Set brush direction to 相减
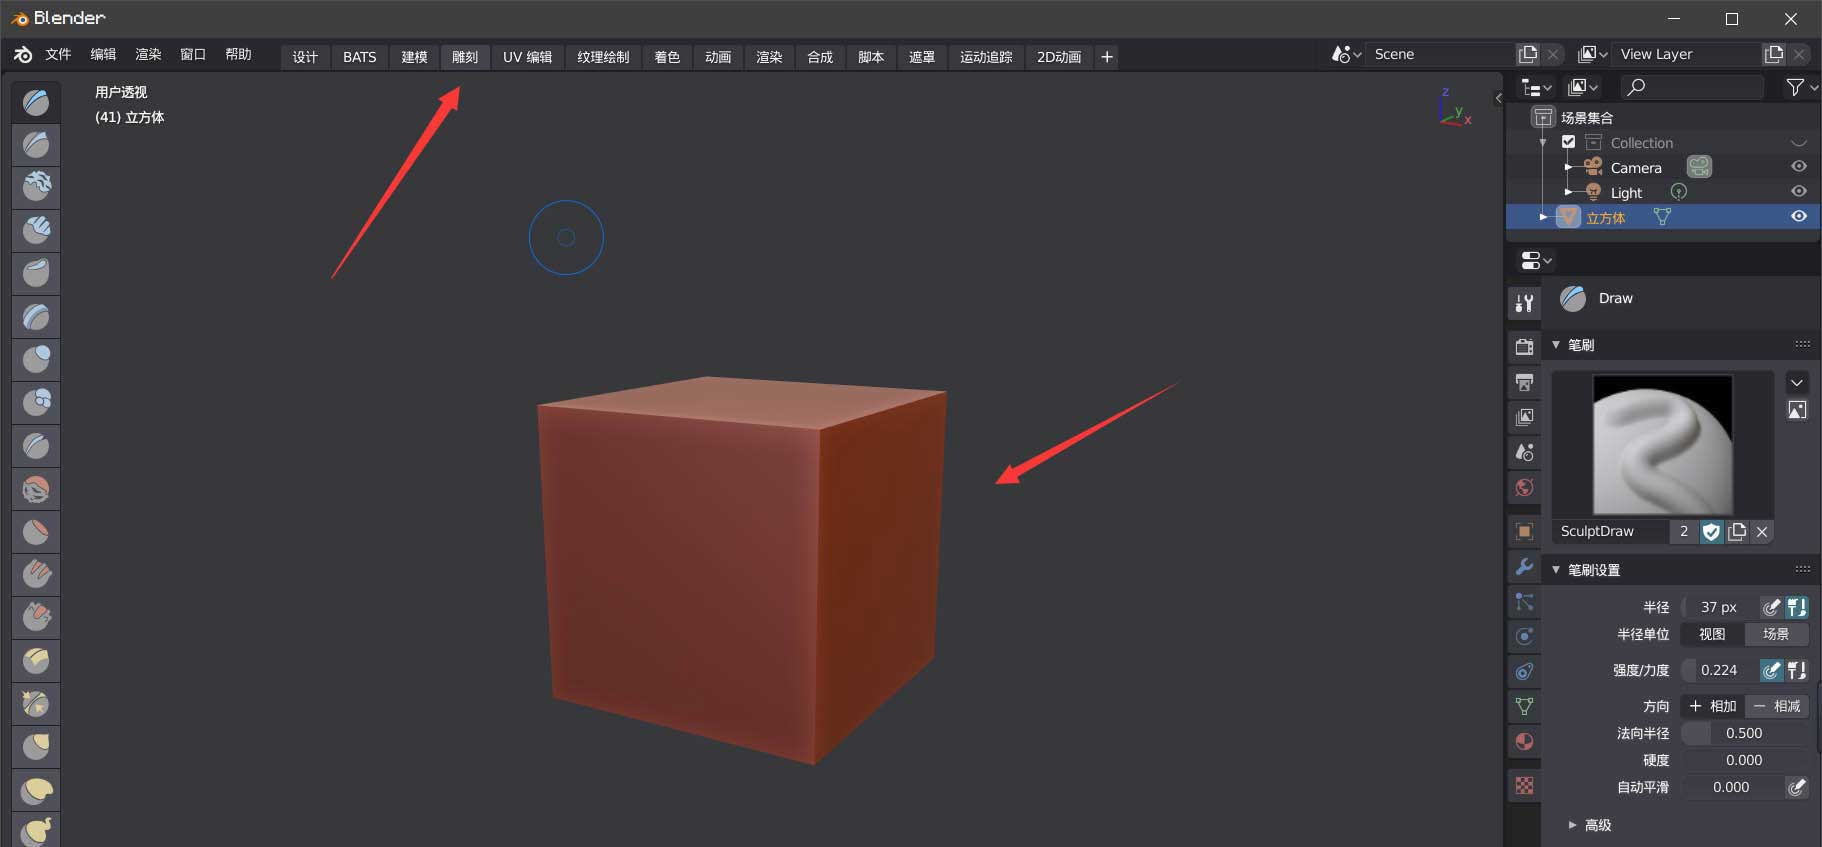 click(1776, 706)
